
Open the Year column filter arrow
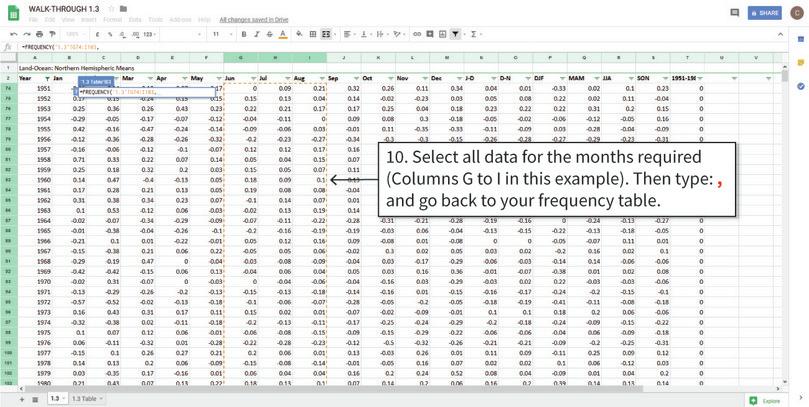(47, 78)
